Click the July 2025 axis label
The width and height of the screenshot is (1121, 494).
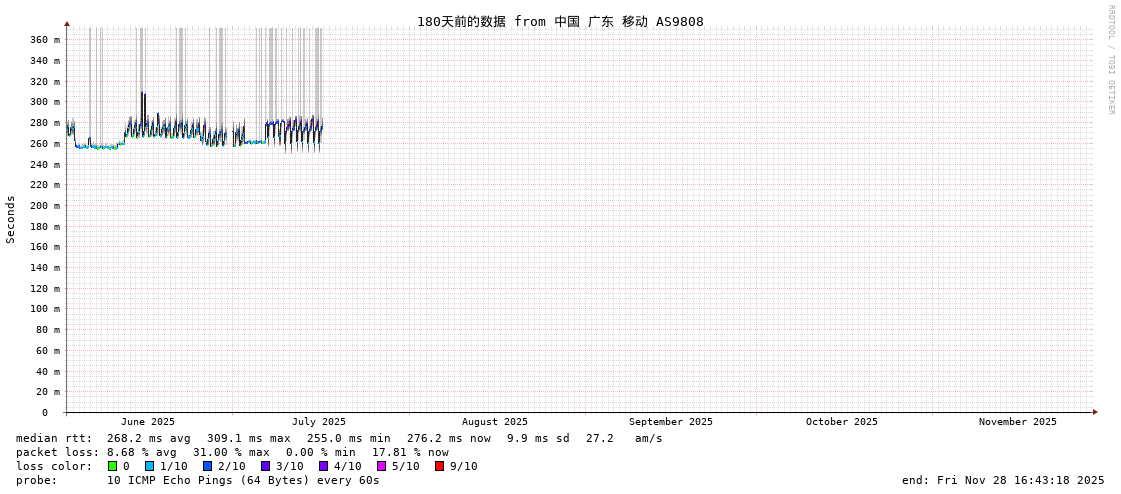point(318,422)
